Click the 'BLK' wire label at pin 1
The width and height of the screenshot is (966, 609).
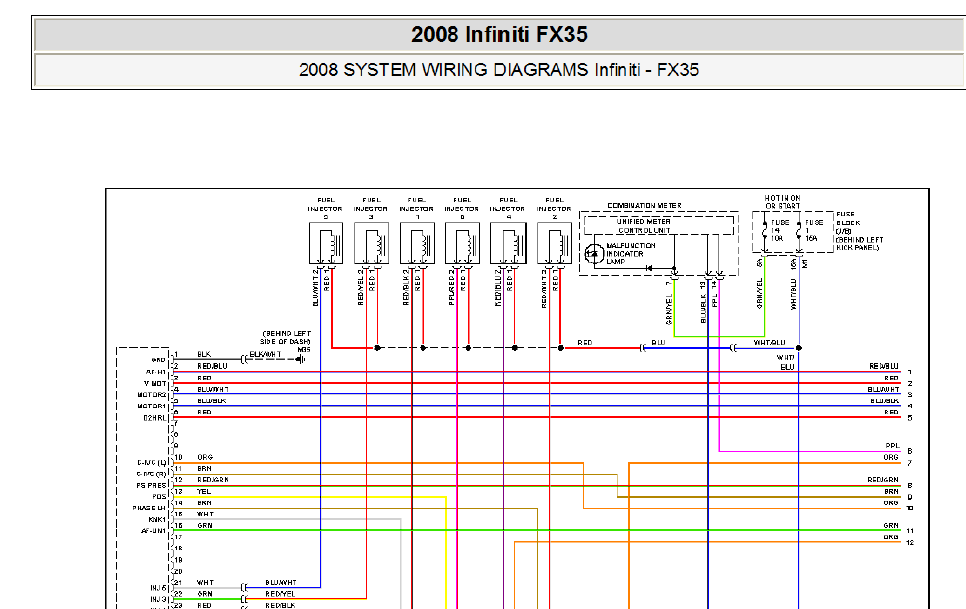[x=204, y=354]
